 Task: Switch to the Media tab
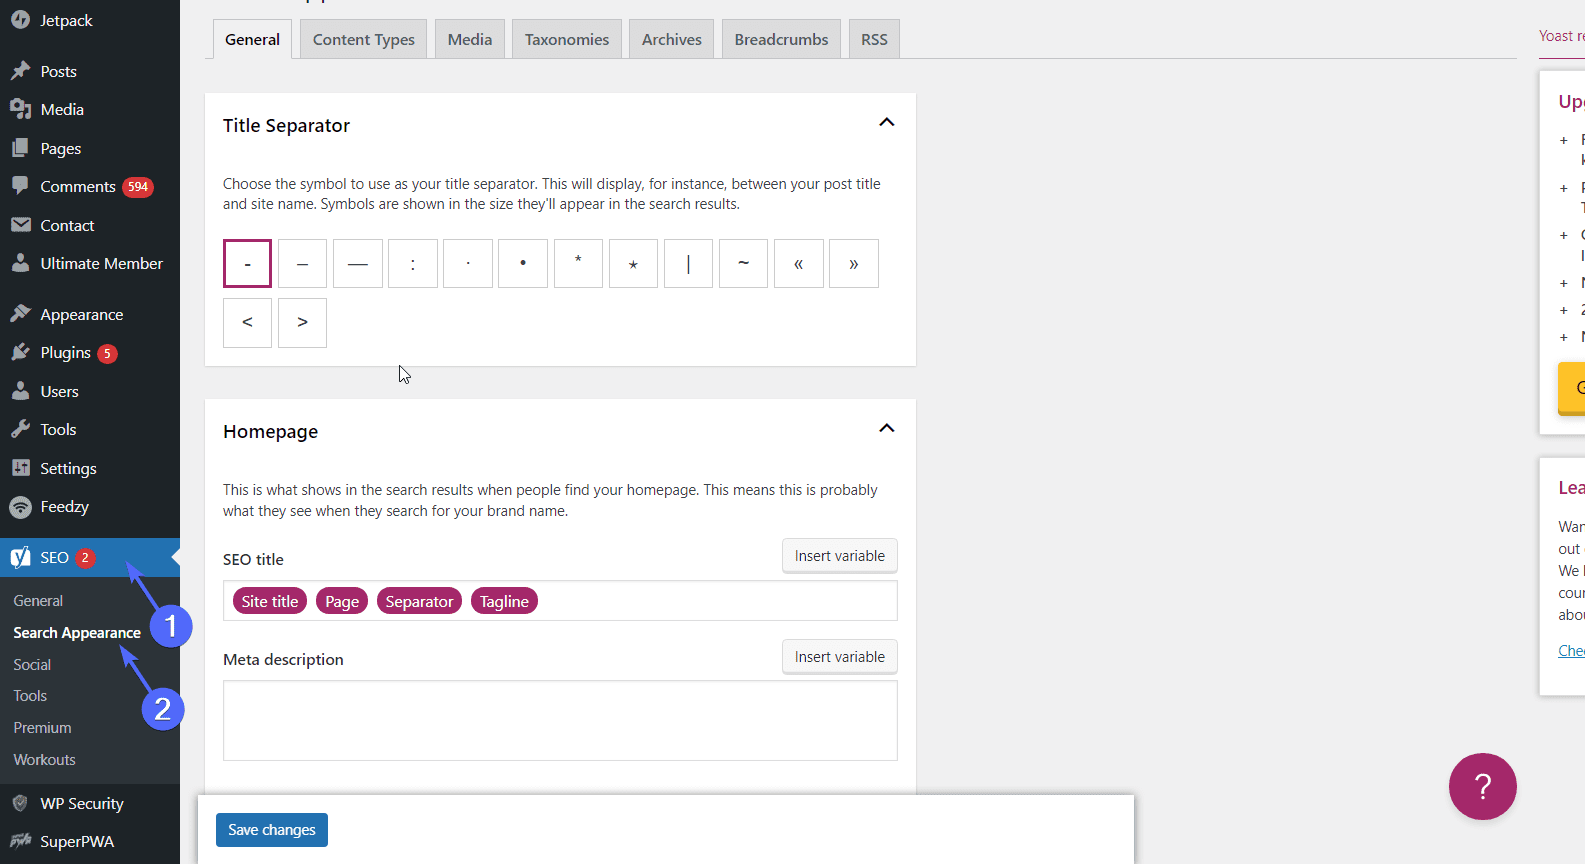[470, 39]
